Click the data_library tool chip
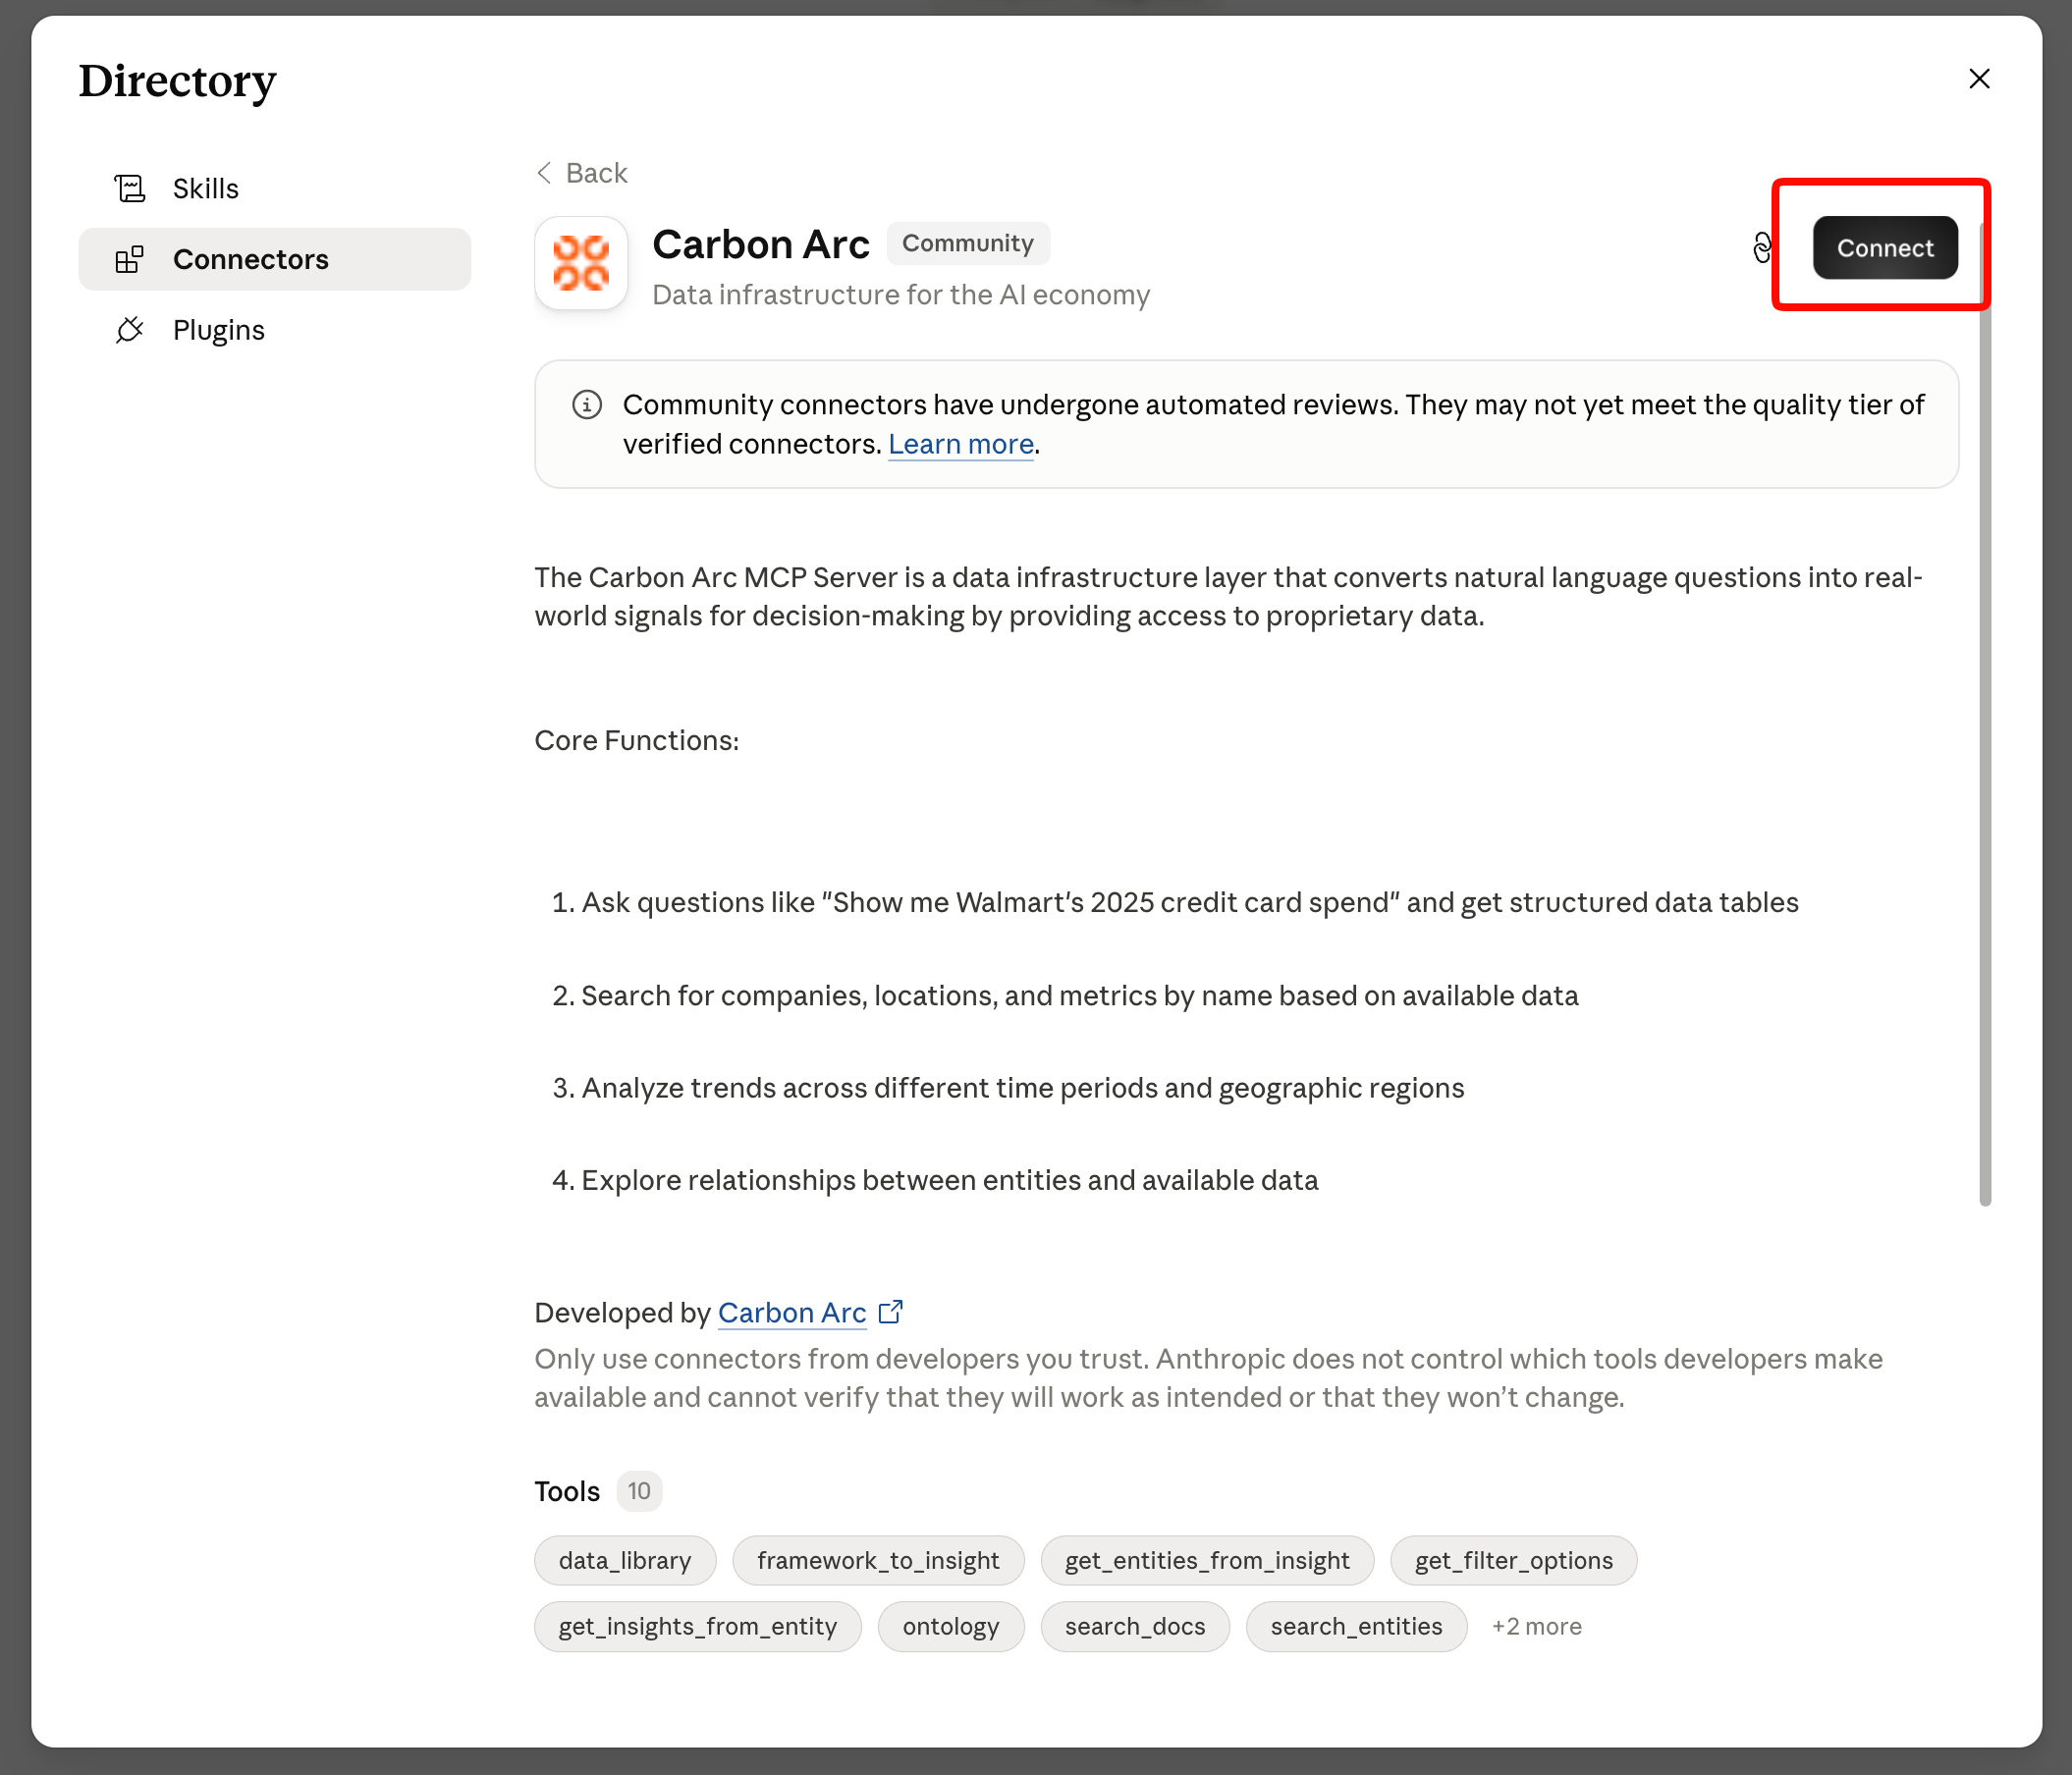 point(625,1561)
